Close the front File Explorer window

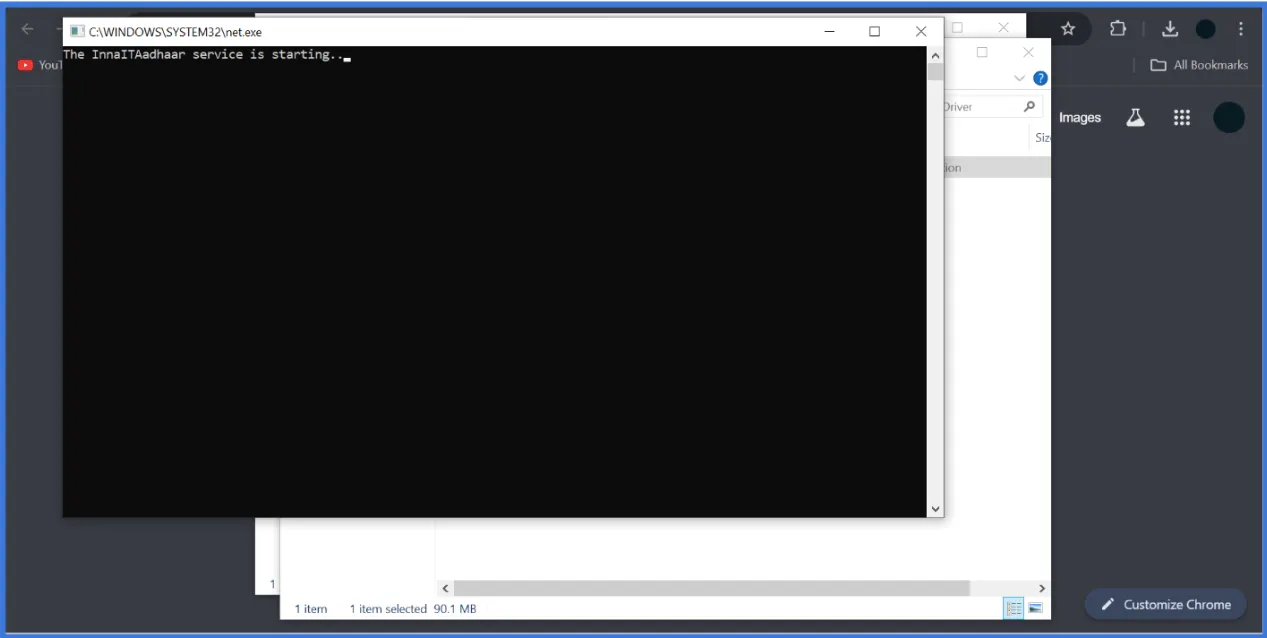click(1028, 52)
